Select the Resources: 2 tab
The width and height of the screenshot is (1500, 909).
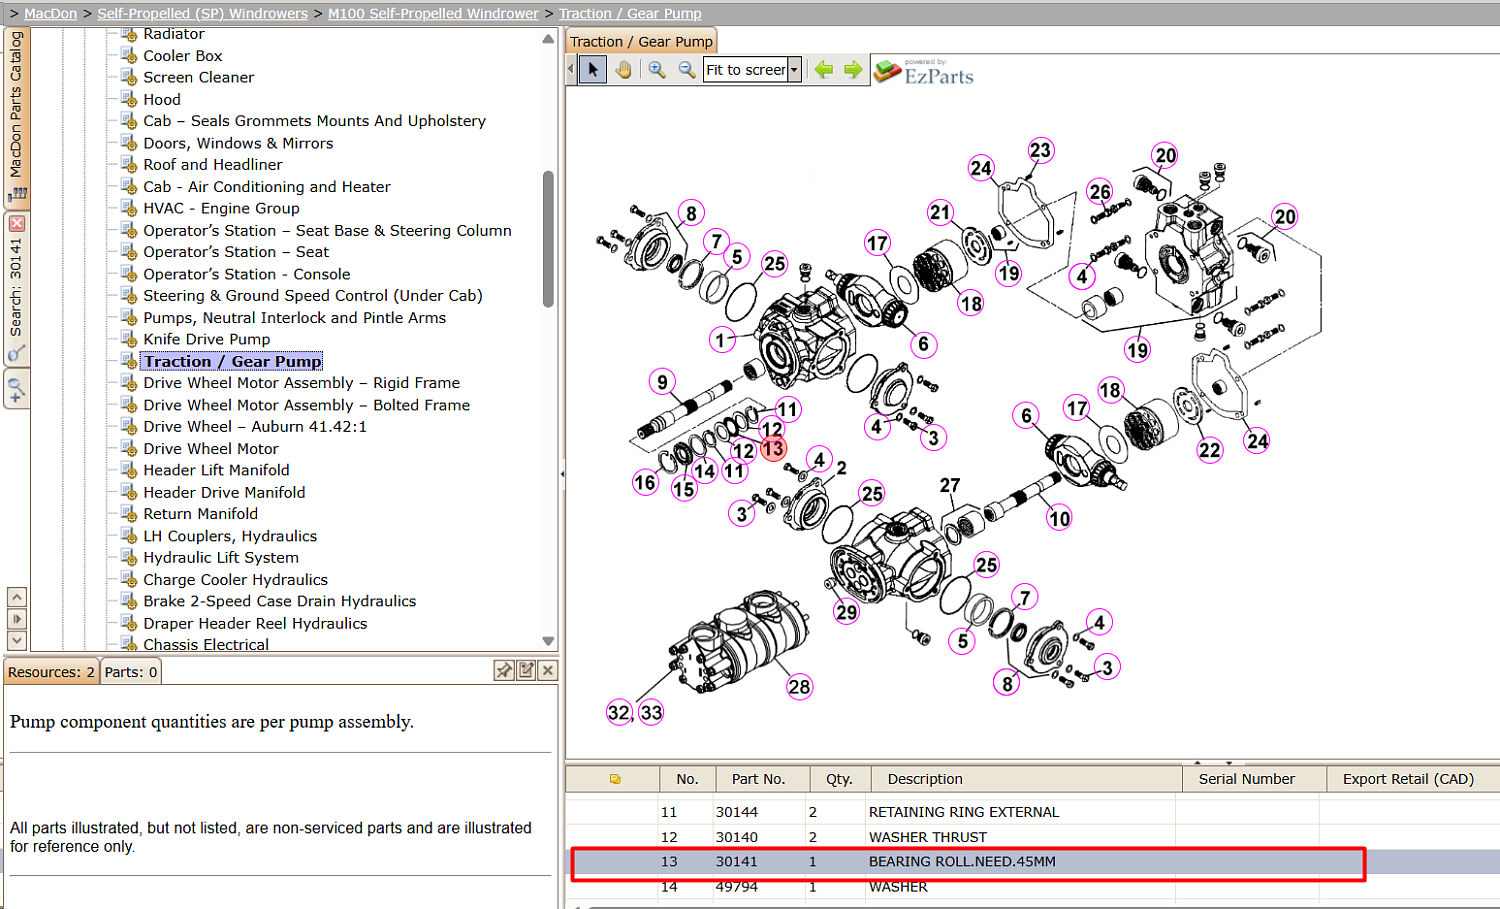click(51, 672)
